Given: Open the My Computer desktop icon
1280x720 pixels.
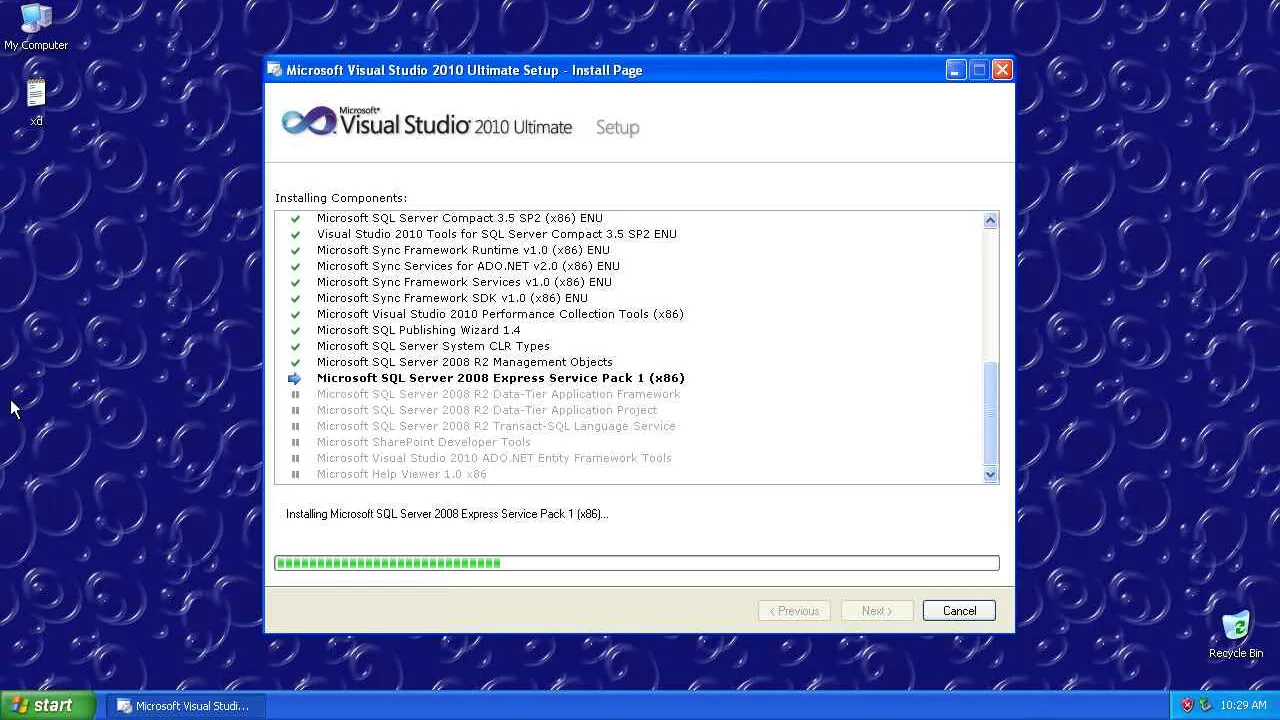Looking at the screenshot, I should pyautogui.click(x=36, y=26).
